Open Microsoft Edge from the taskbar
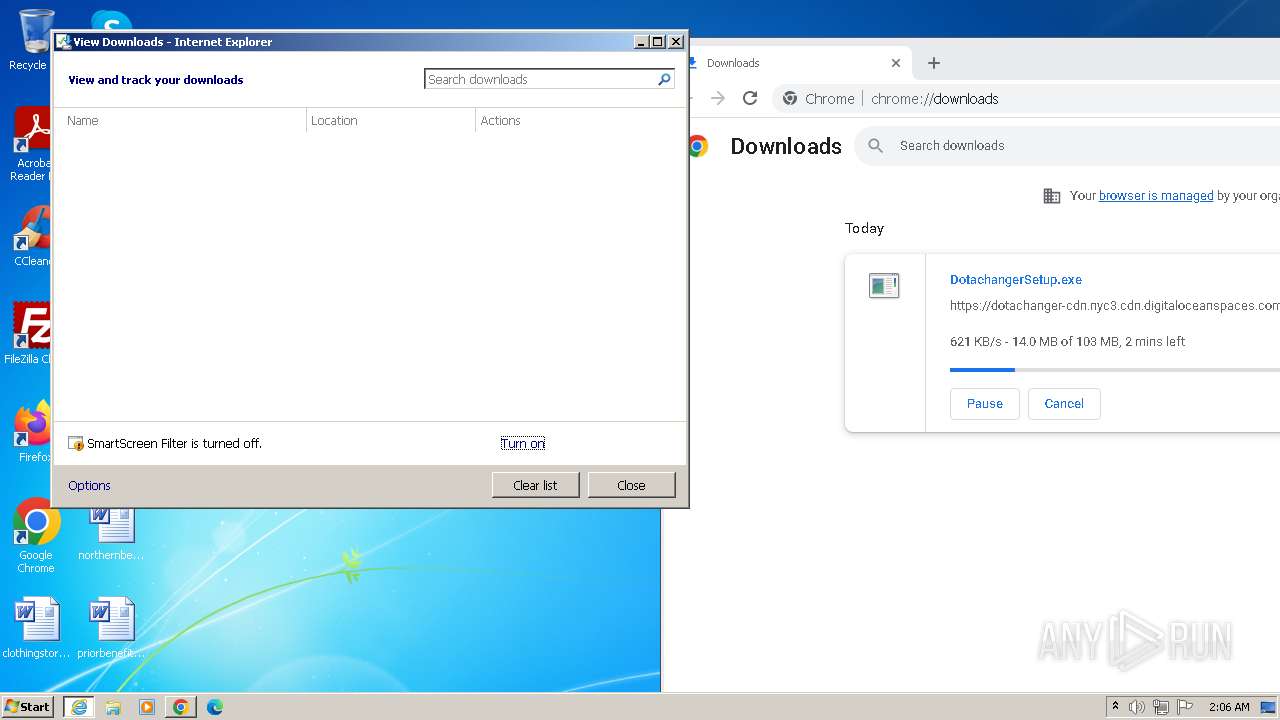Viewport: 1280px width, 720px height. click(215, 707)
